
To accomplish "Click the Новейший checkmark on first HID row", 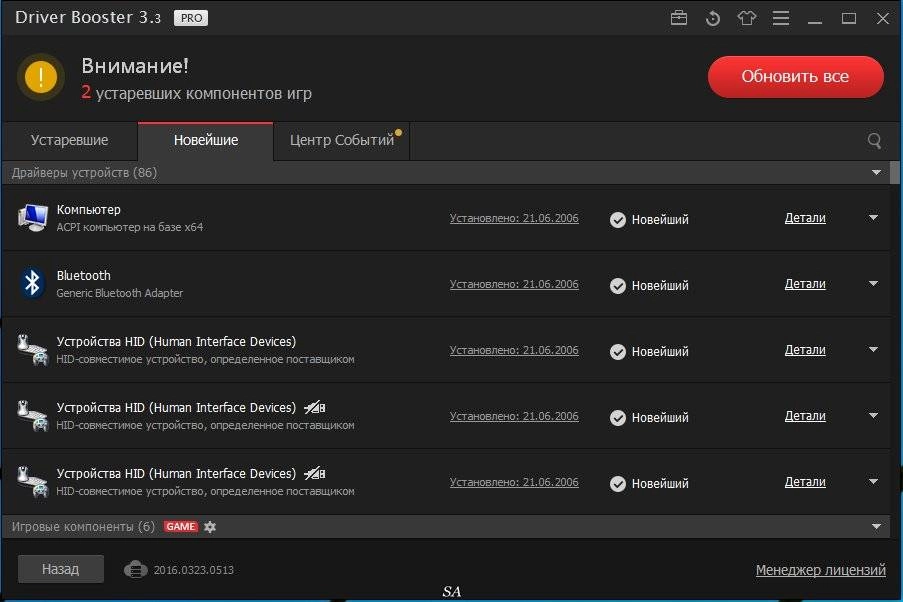I will tap(617, 351).
